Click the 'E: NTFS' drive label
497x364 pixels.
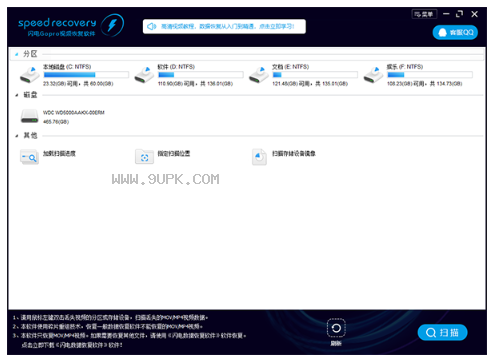click(x=291, y=67)
